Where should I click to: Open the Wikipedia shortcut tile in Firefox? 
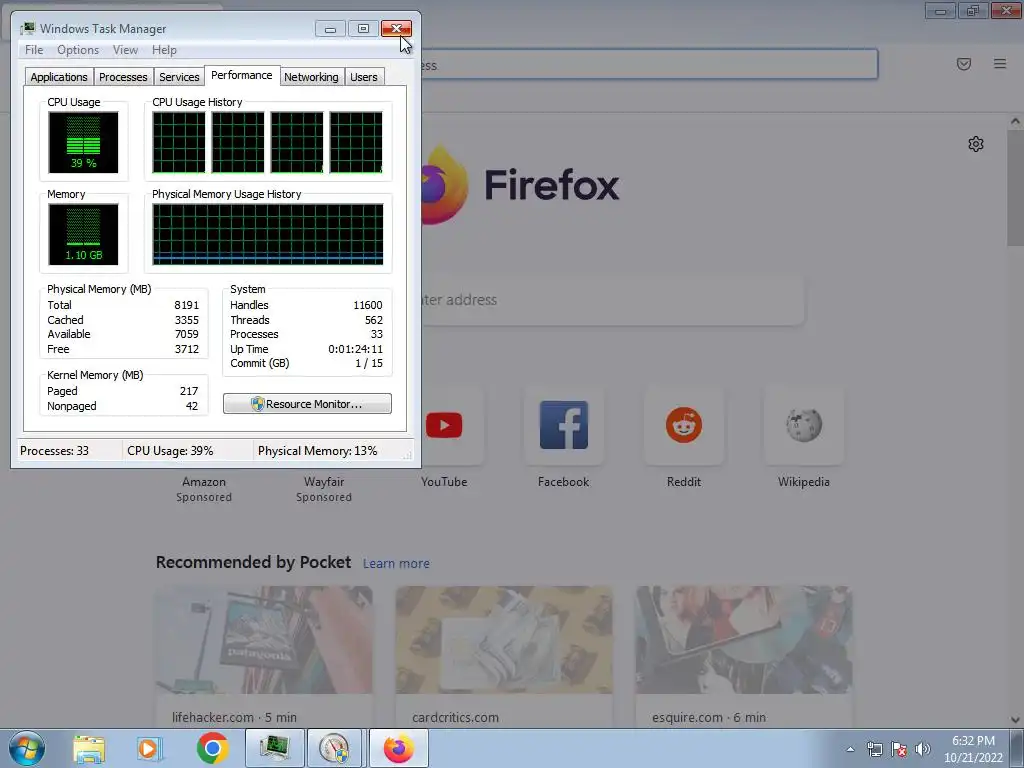point(804,425)
